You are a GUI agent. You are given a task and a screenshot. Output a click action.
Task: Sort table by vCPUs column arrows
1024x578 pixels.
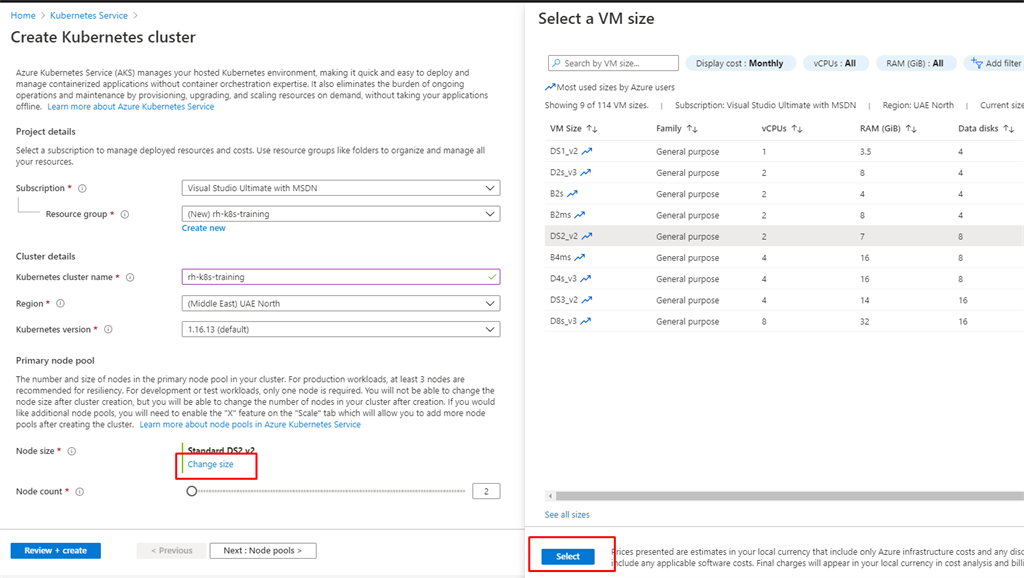(797, 129)
